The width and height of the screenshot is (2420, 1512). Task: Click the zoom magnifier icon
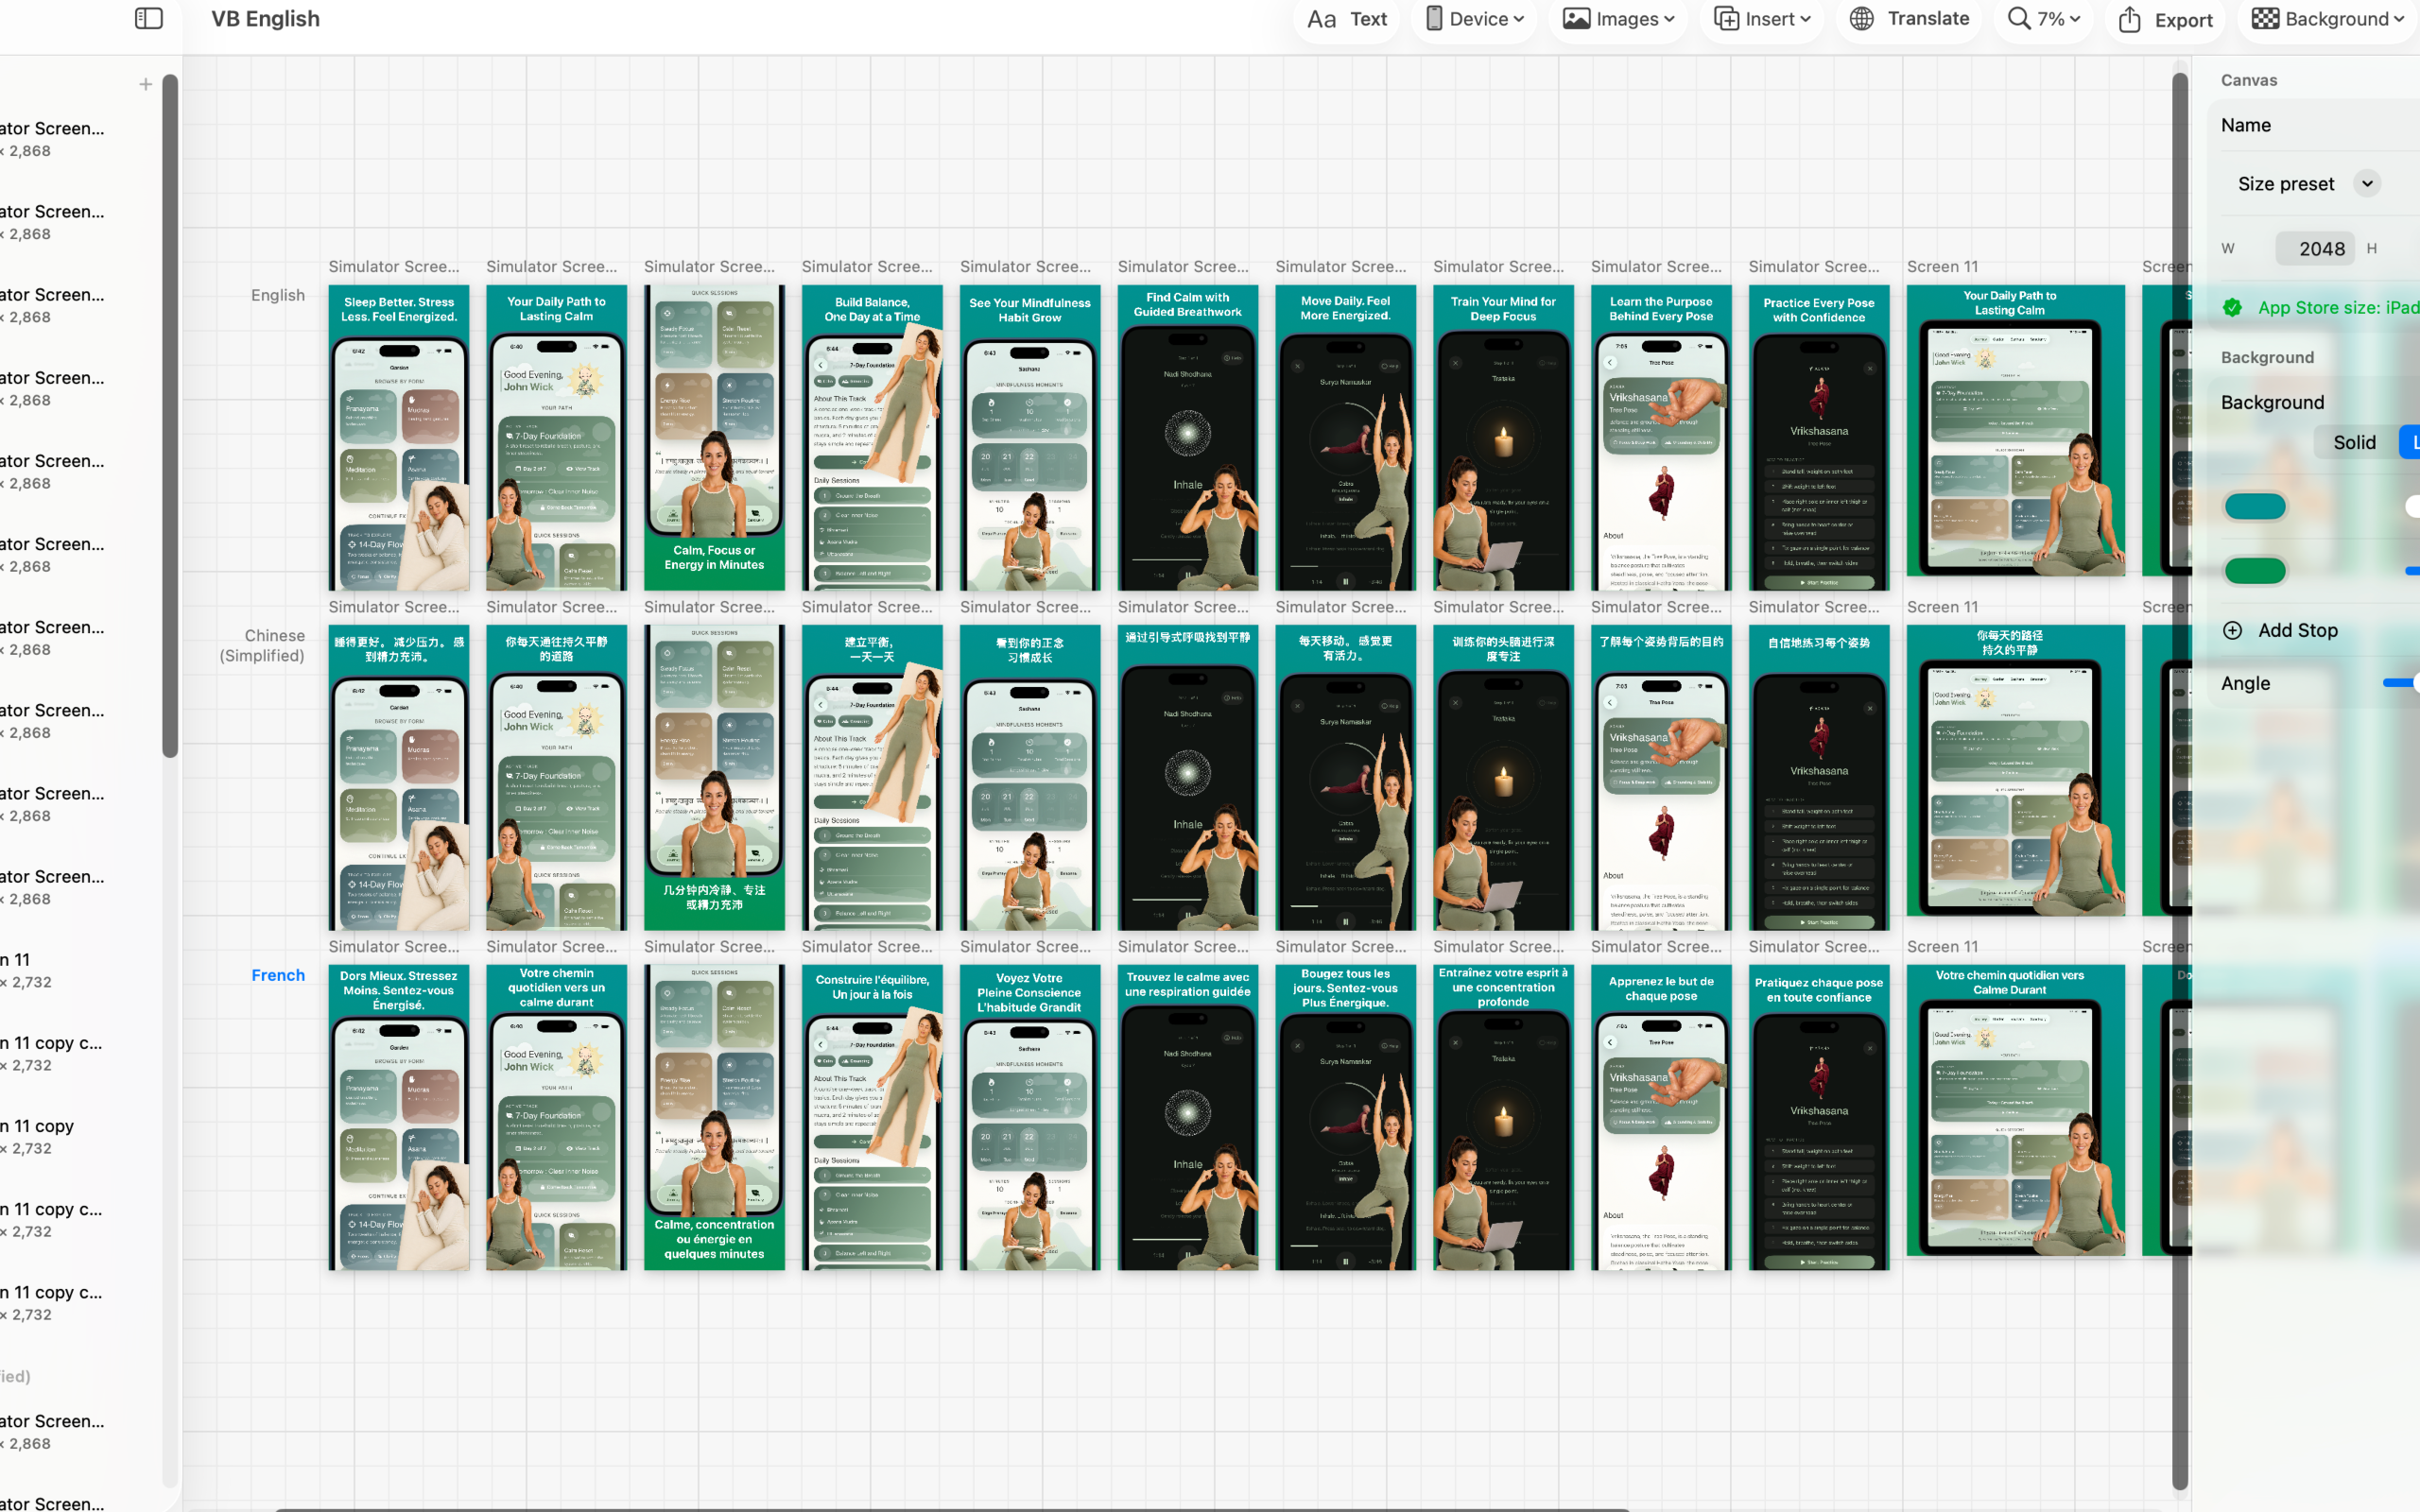tap(2019, 19)
